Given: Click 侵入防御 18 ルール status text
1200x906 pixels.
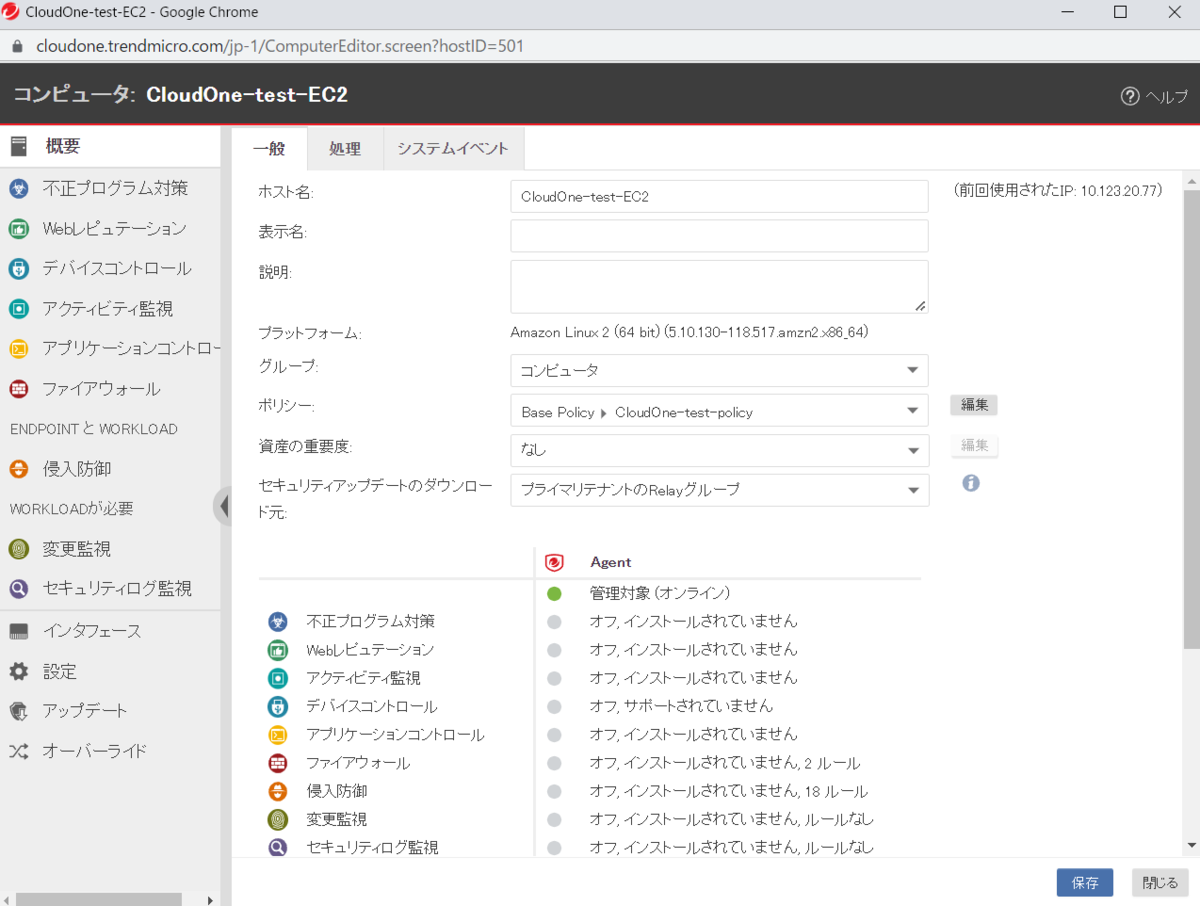Looking at the screenshot, I should [x=729, y=791].
